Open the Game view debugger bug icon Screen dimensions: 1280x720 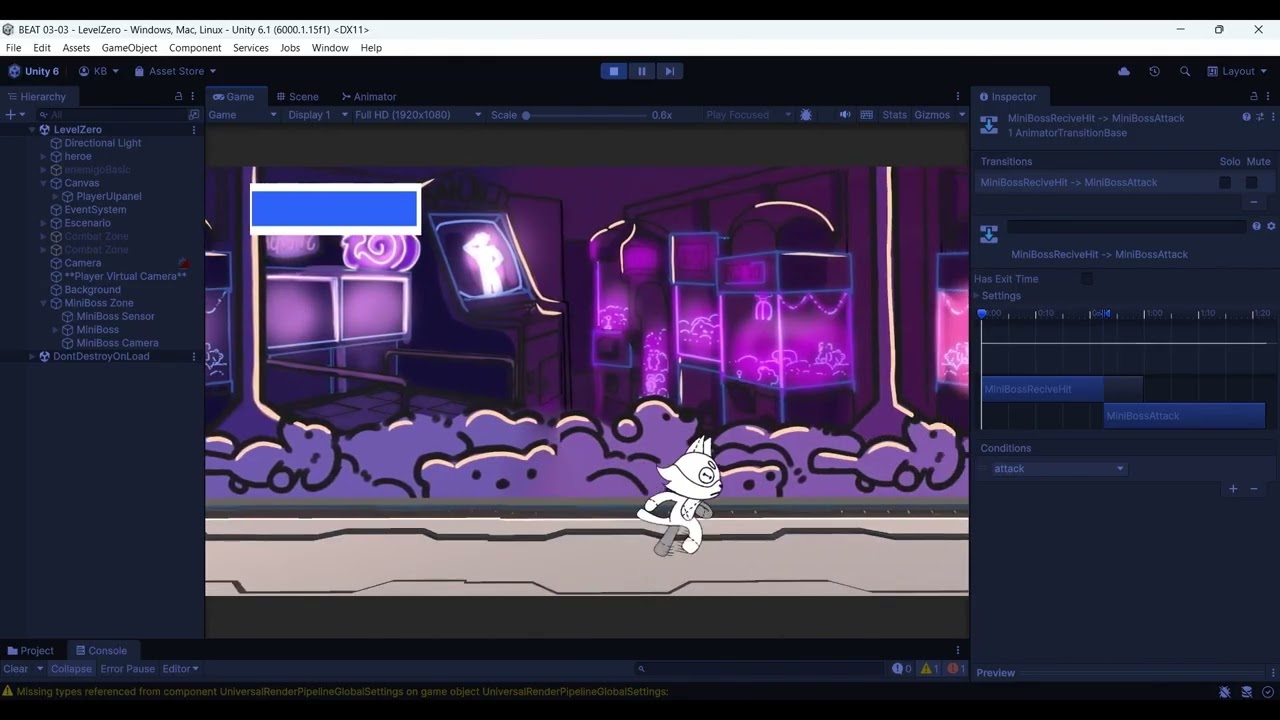coord(806,115)
